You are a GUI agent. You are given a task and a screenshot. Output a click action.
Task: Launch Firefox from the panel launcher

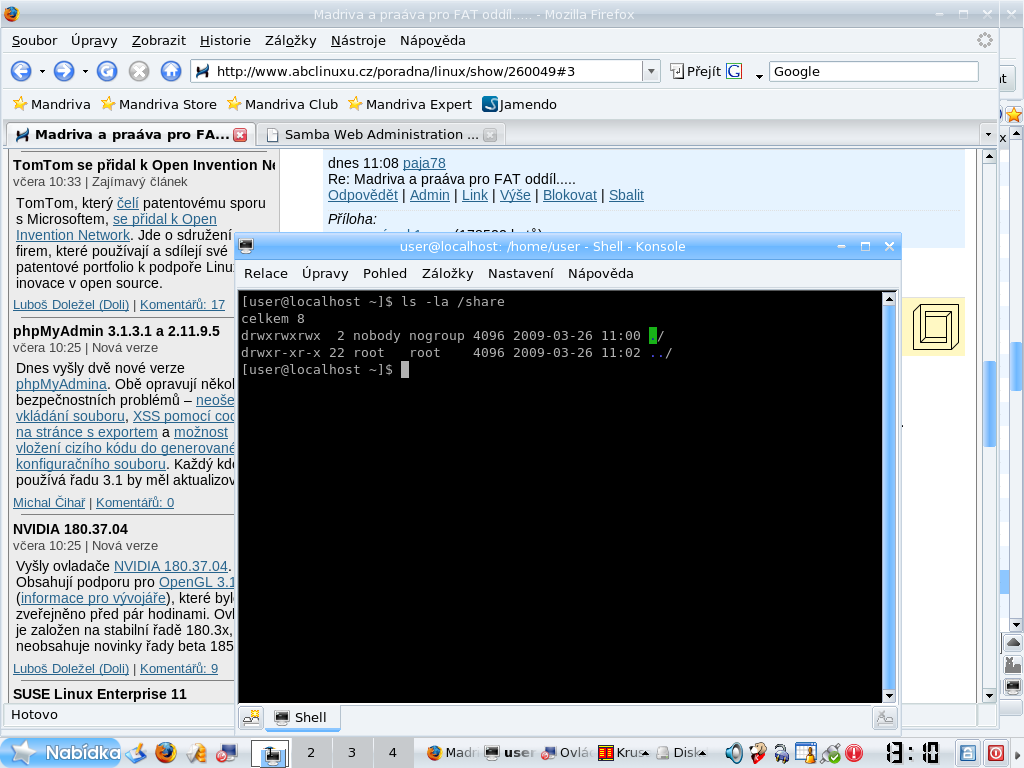pyautogui.click(x=166, y=753)
